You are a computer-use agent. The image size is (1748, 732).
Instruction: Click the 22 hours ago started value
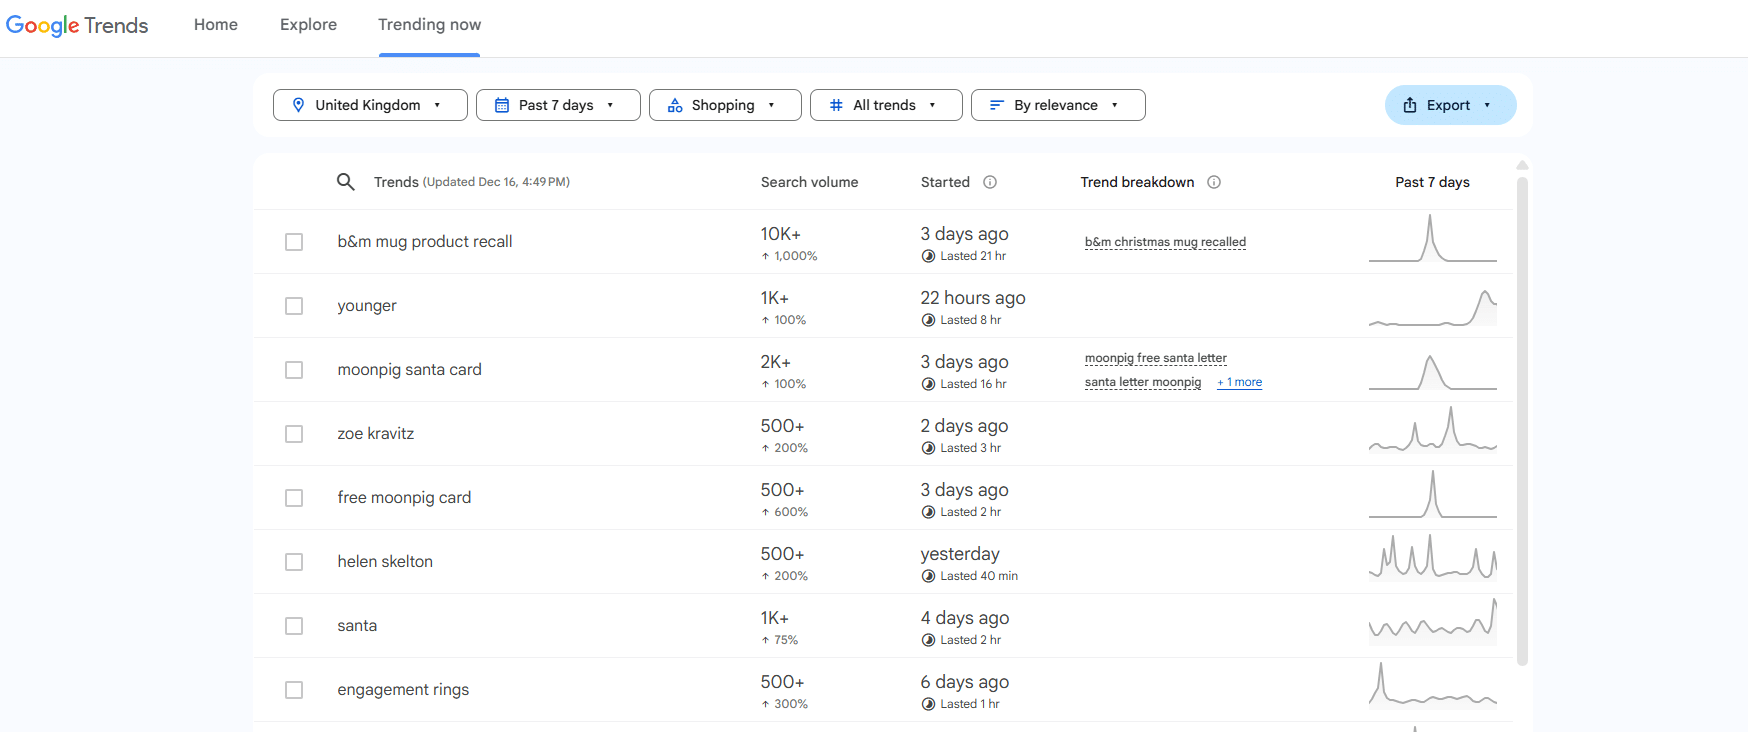click(973, 298)
